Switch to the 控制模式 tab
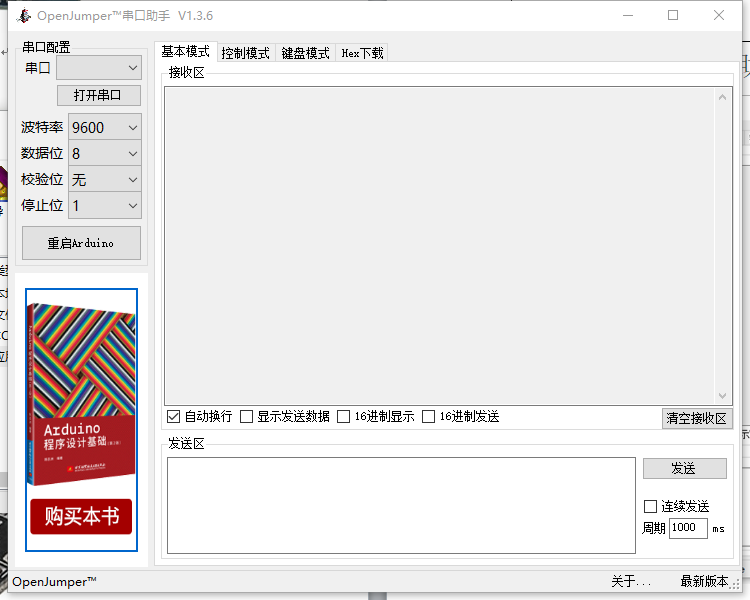 coord(246,53)
